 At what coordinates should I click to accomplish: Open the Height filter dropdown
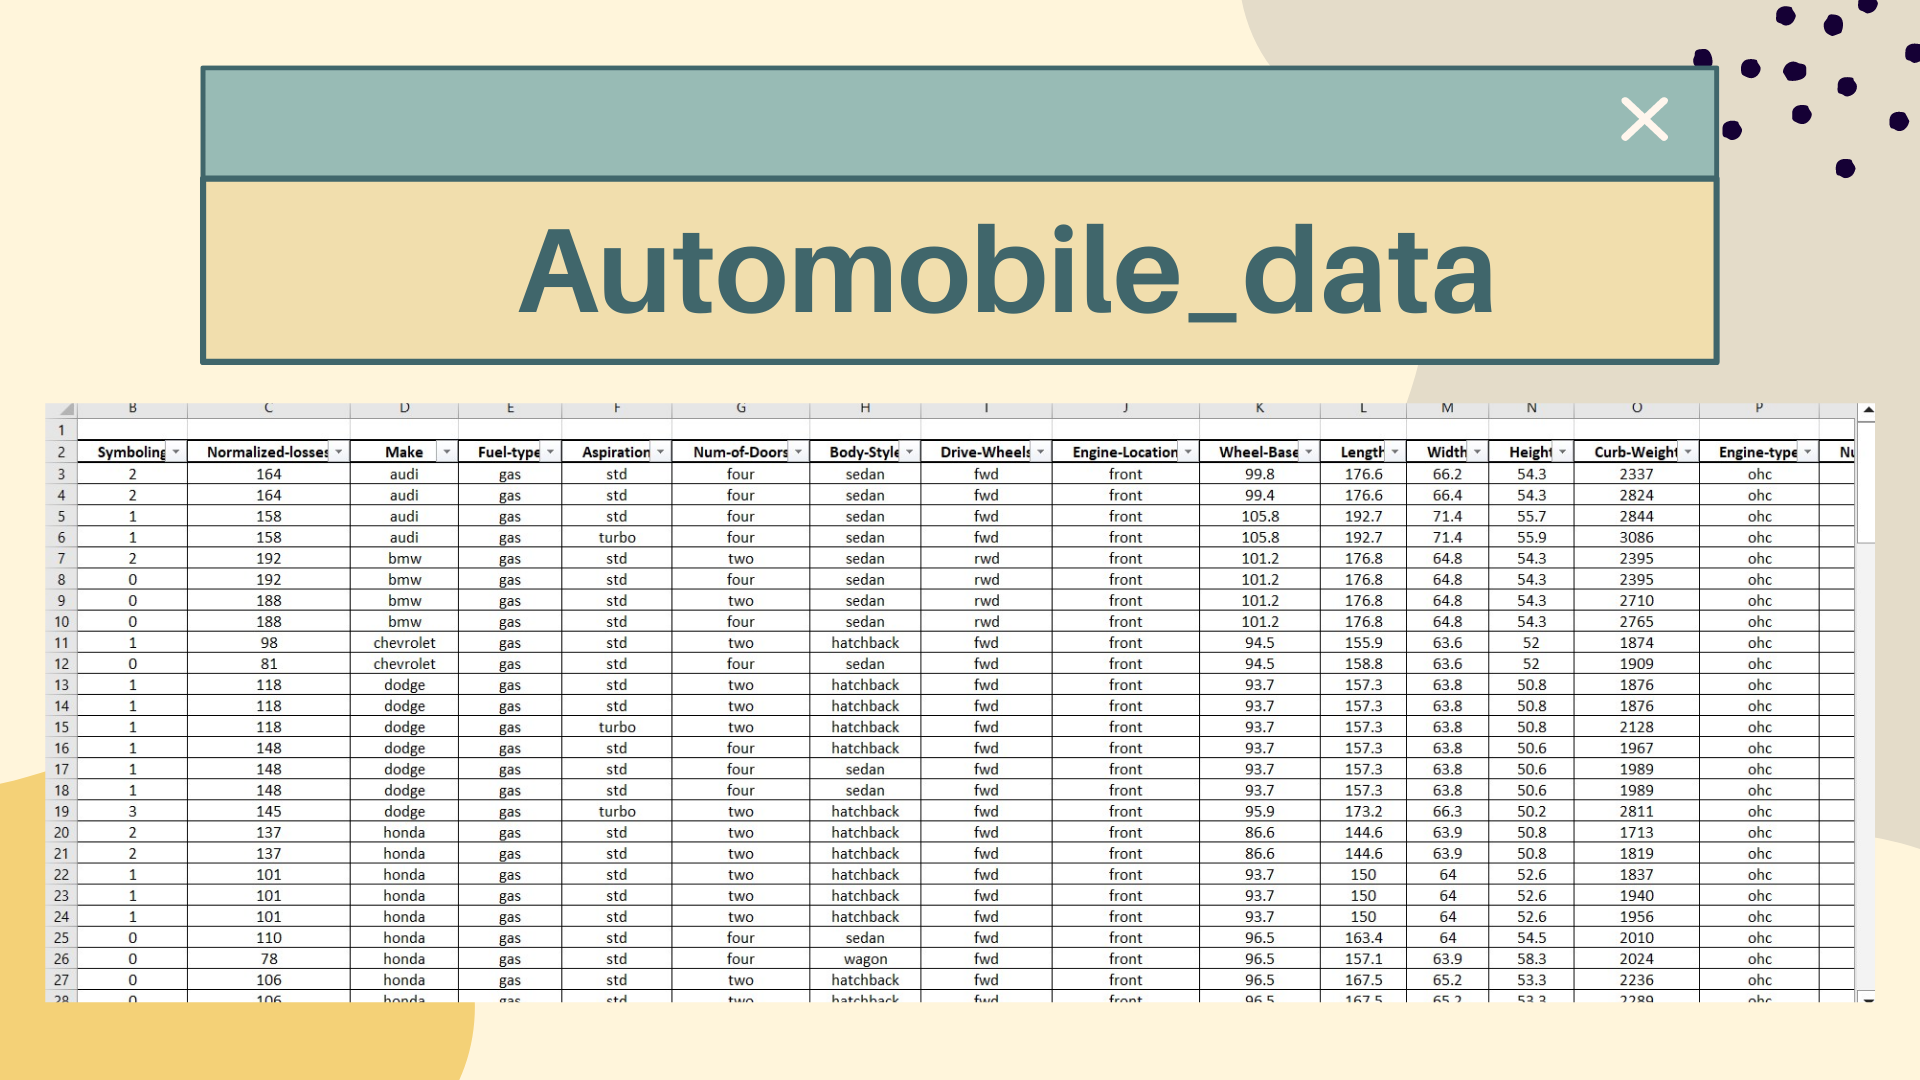[x=1562, y=452]
